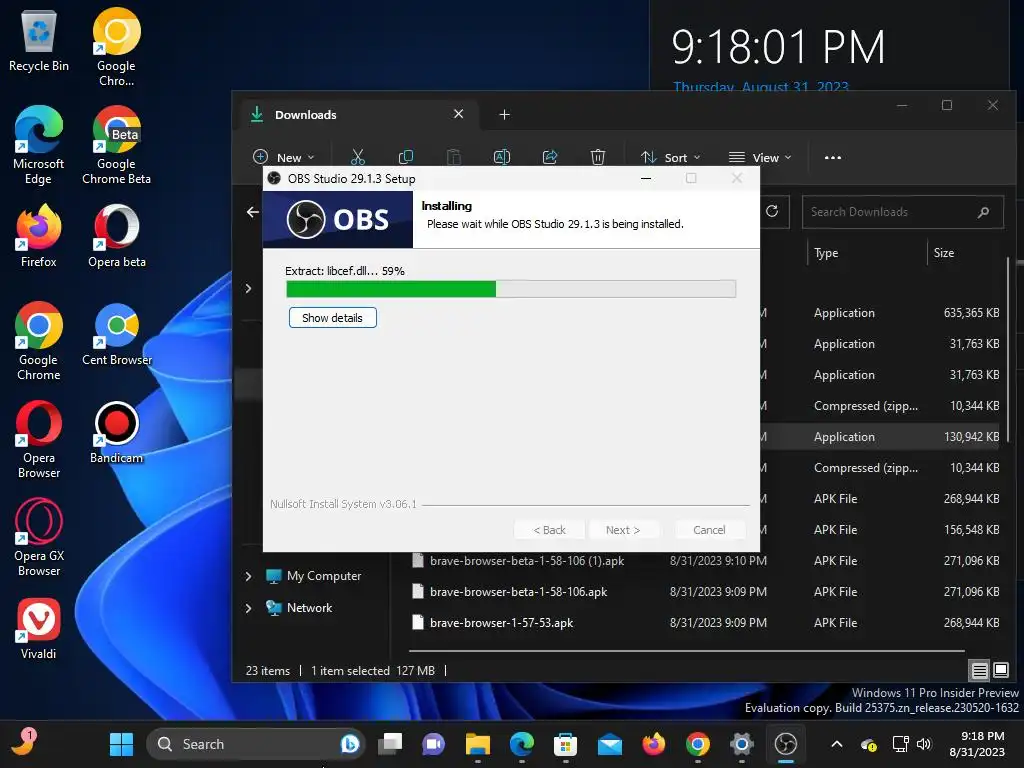Open the See more ellipsis menu
Screen dimensions: 1024x768
click(x=833, y=157)
